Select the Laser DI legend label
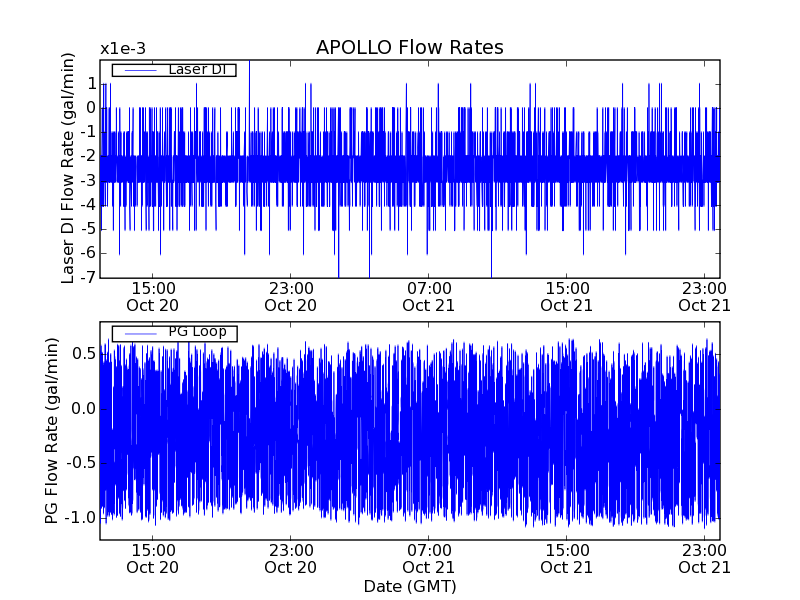The width and height of the screenshot is (800, 600). point(194,69)
